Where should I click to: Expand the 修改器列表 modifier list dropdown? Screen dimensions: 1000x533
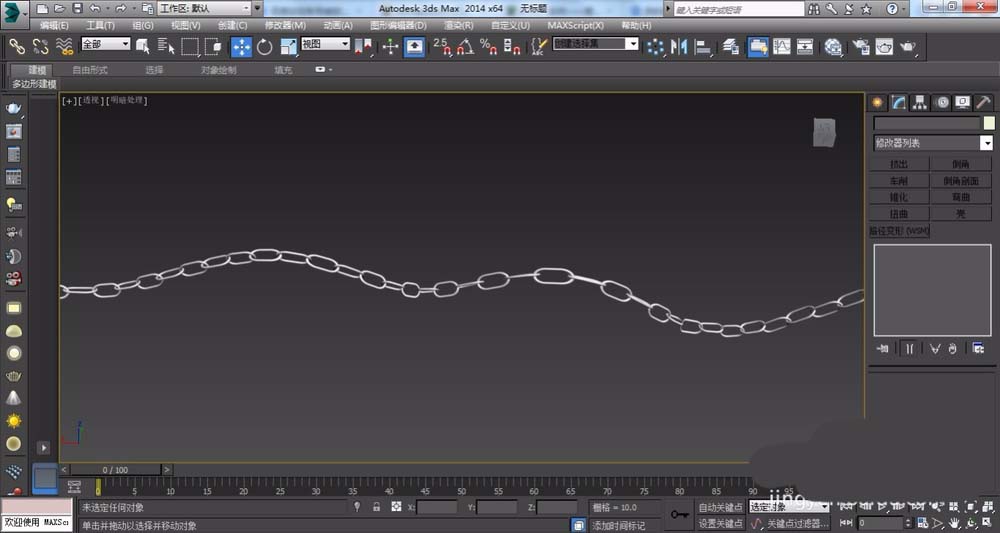[x=932, y=143]
